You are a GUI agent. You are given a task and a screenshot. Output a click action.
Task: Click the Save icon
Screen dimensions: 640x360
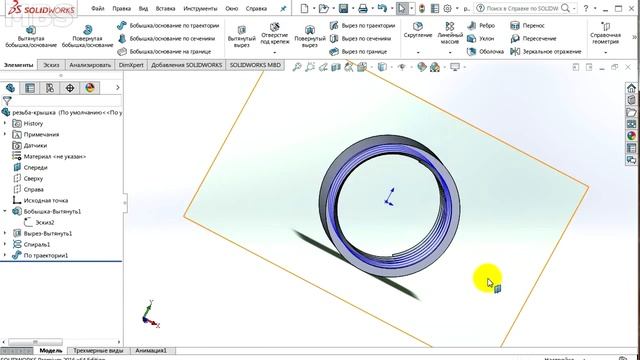coord(343,8)
